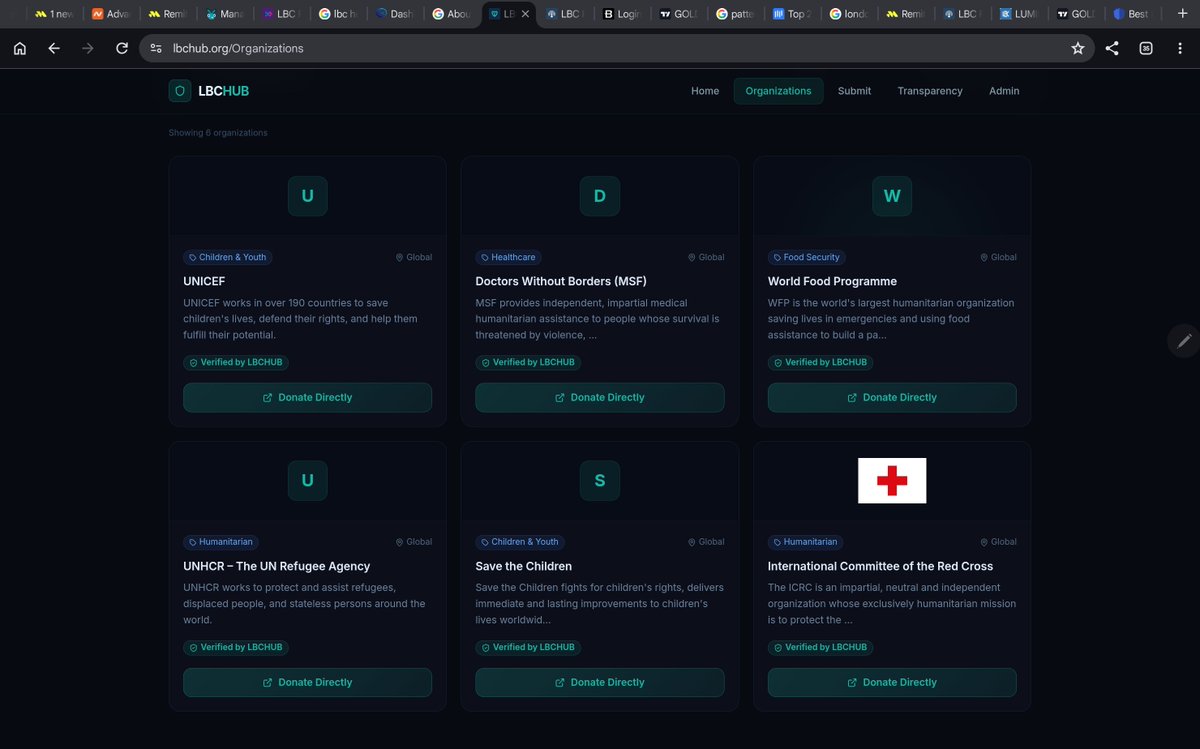Click the Verified by LBCHUB badge on World Food Programme
This screenshot has height=749, width=1200.
[x=822, y=362]
